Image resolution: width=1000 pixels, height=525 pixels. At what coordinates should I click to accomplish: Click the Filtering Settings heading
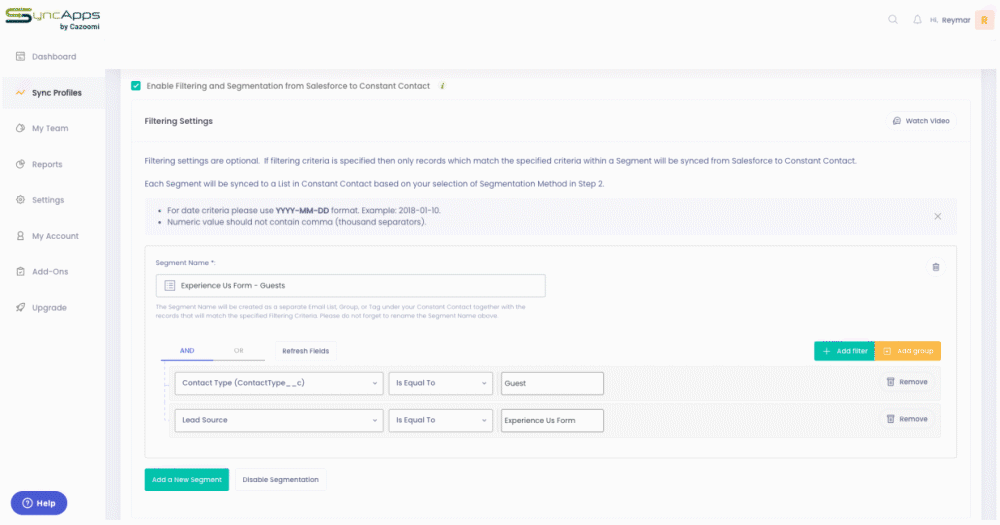[179, 121]
